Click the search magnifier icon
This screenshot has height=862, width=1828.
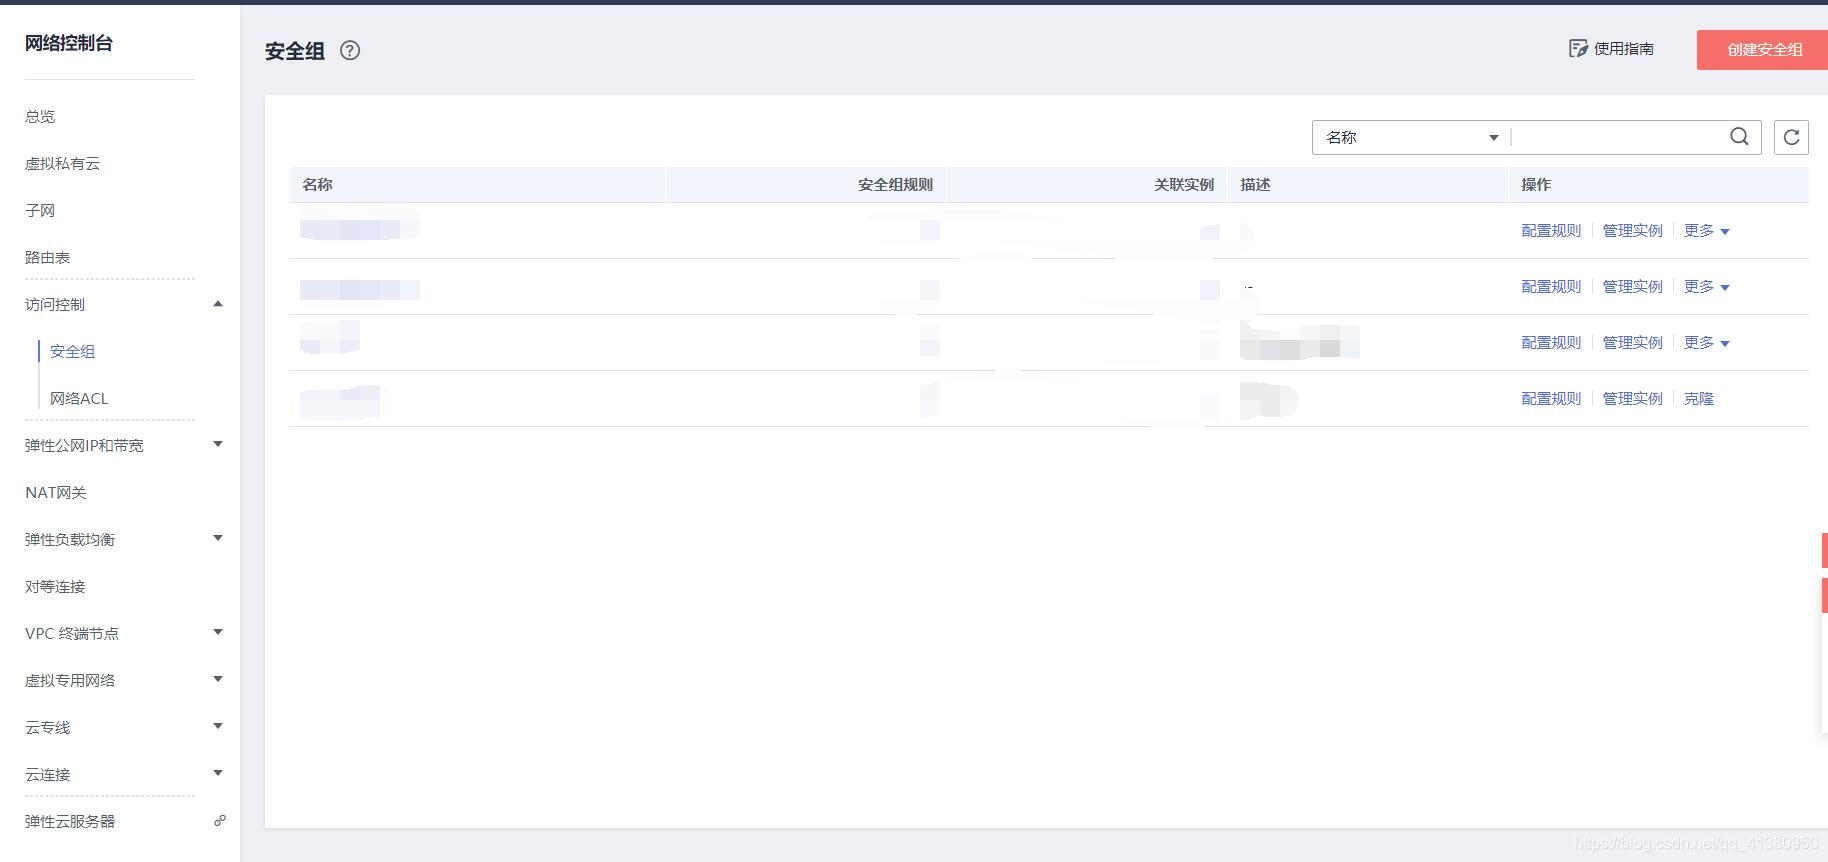(1739, 137)
